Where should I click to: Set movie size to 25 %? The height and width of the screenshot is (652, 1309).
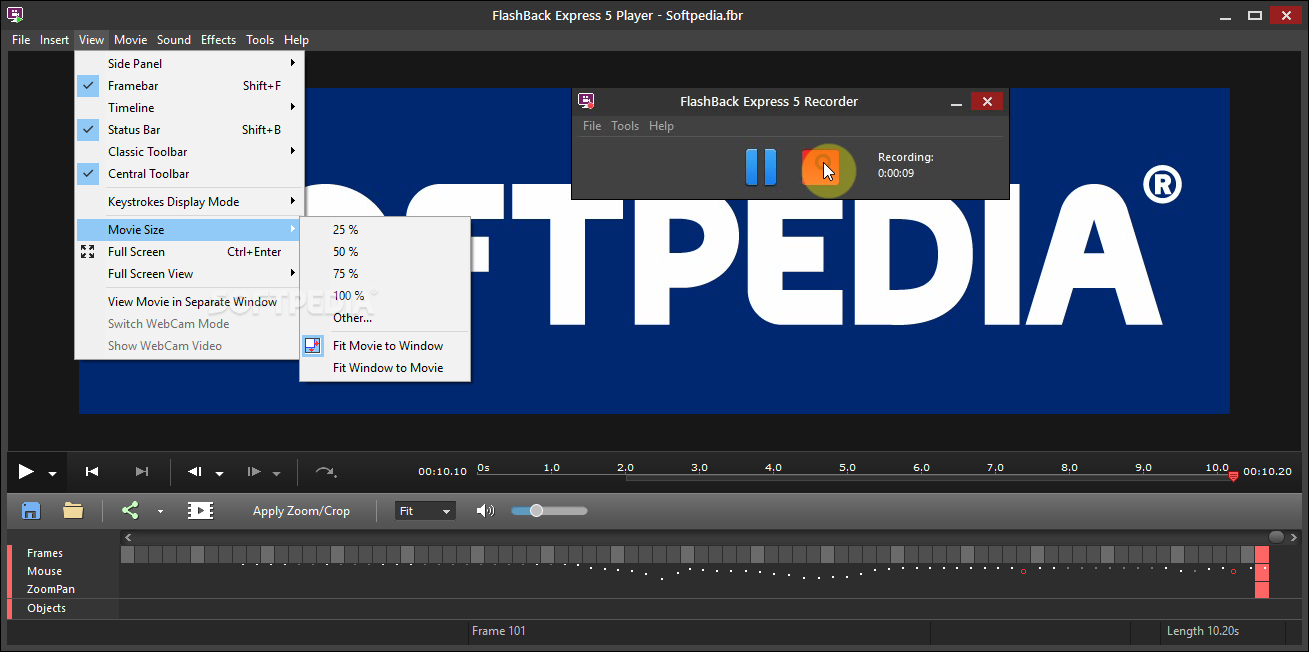[385, 230]
